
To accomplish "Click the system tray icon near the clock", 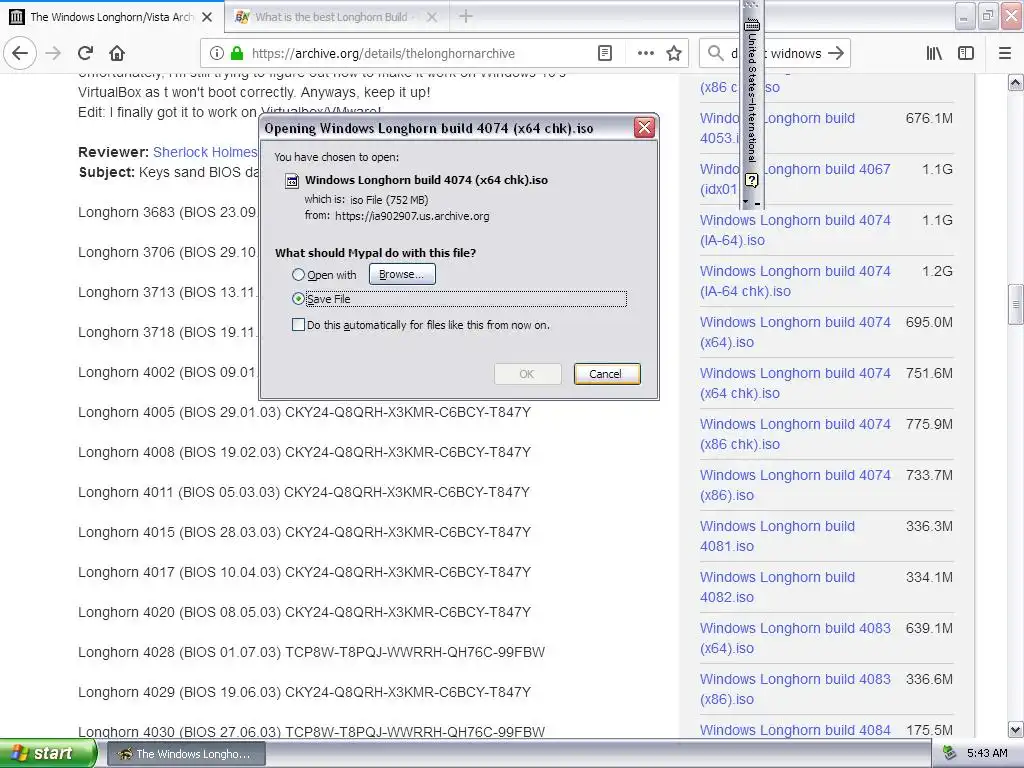I will 950,754.
